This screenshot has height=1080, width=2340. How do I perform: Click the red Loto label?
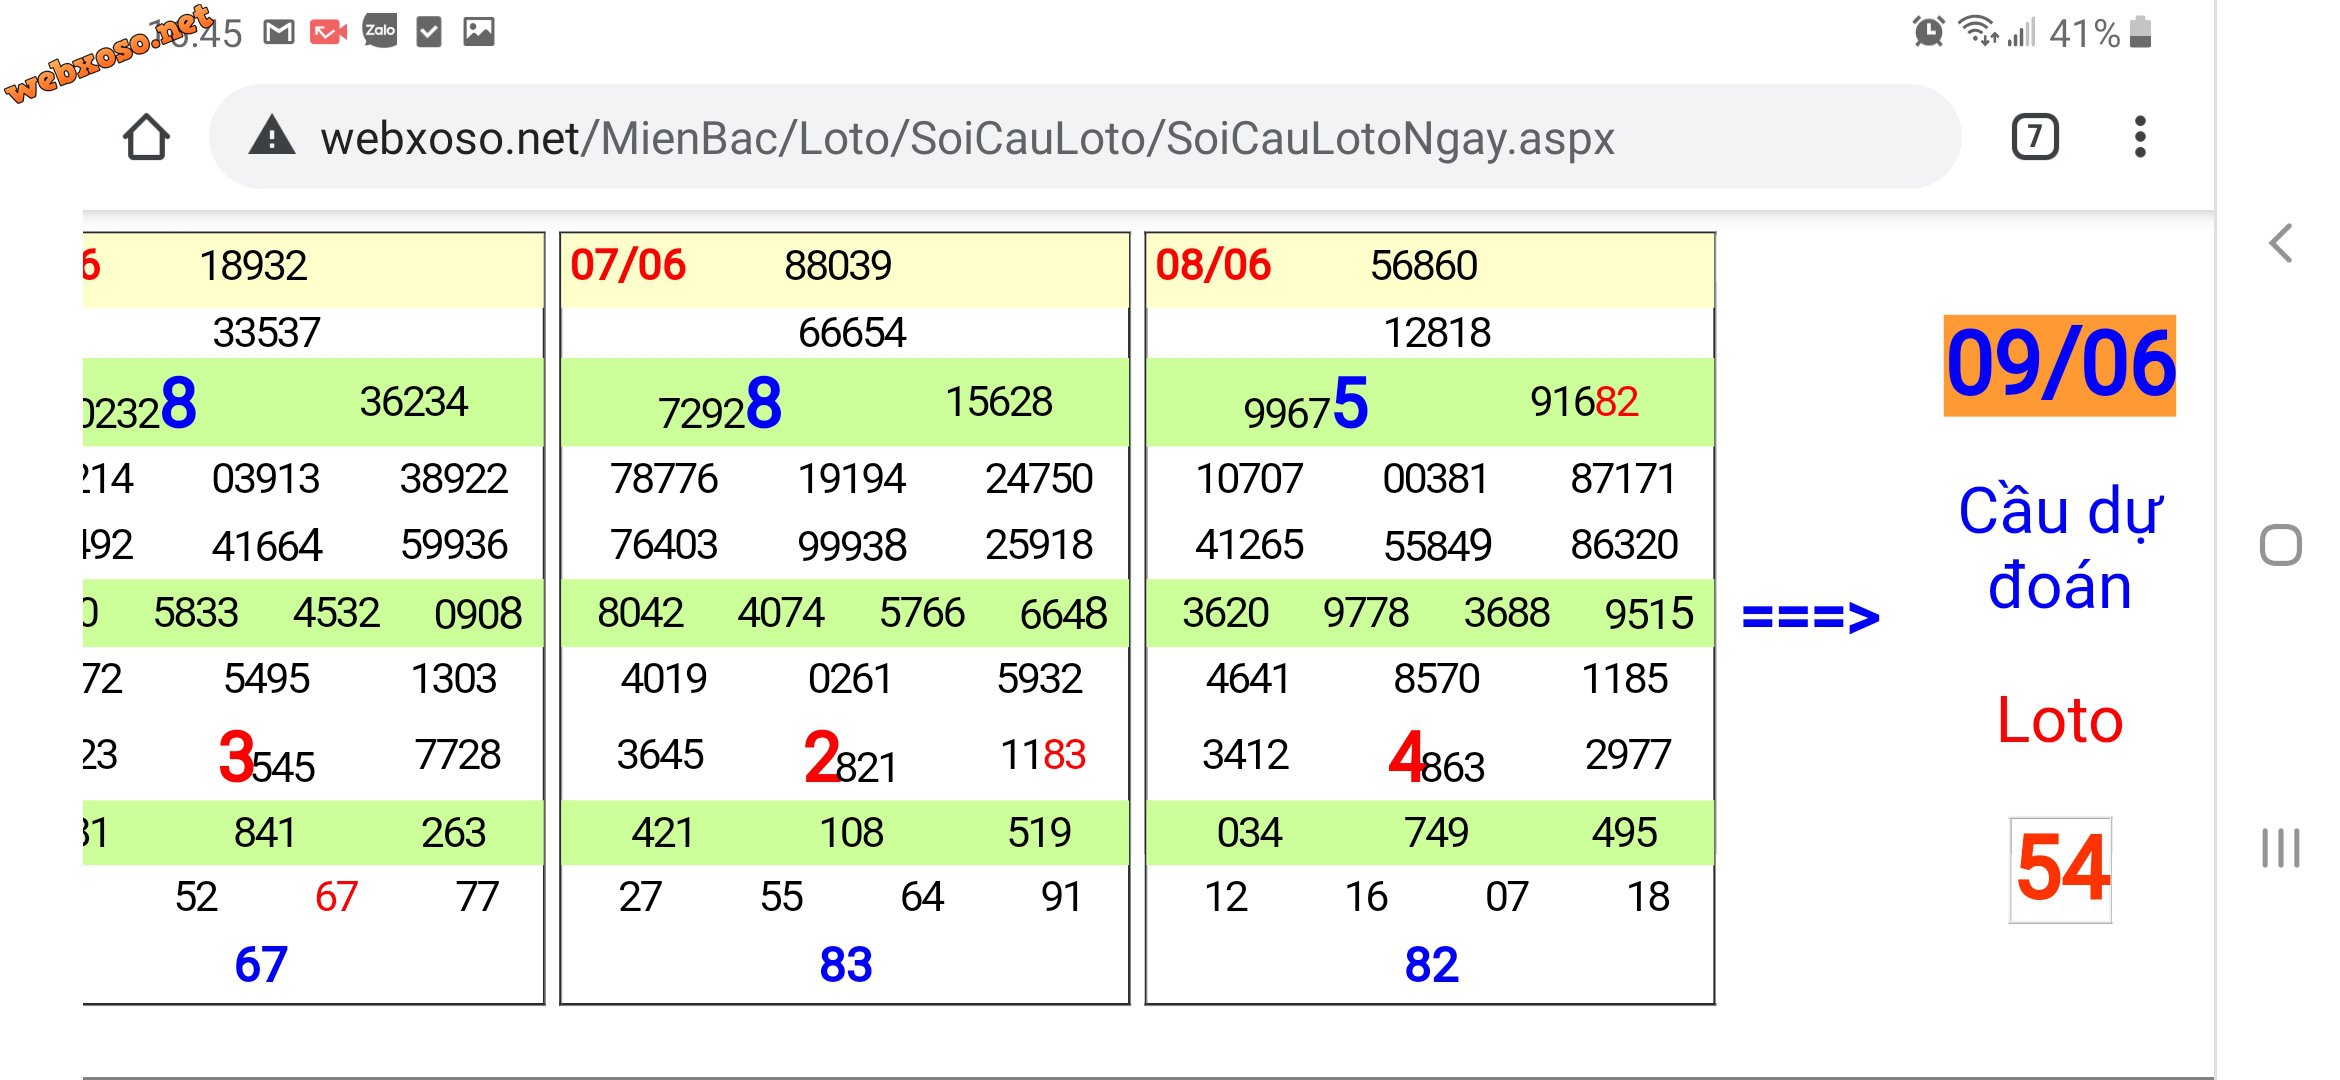(x=2060, y=720)
